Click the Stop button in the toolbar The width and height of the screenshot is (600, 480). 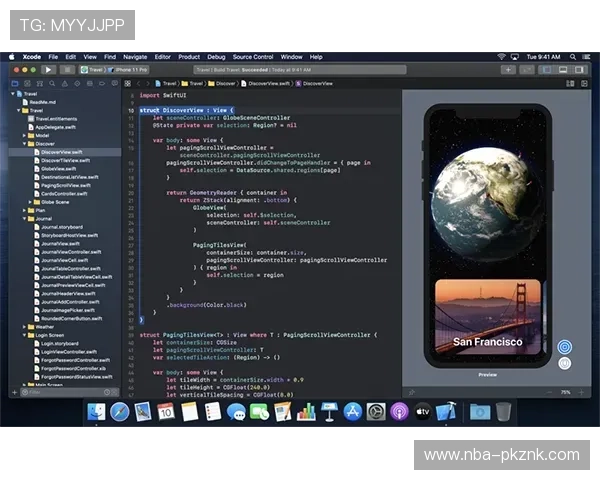point(67,70)
